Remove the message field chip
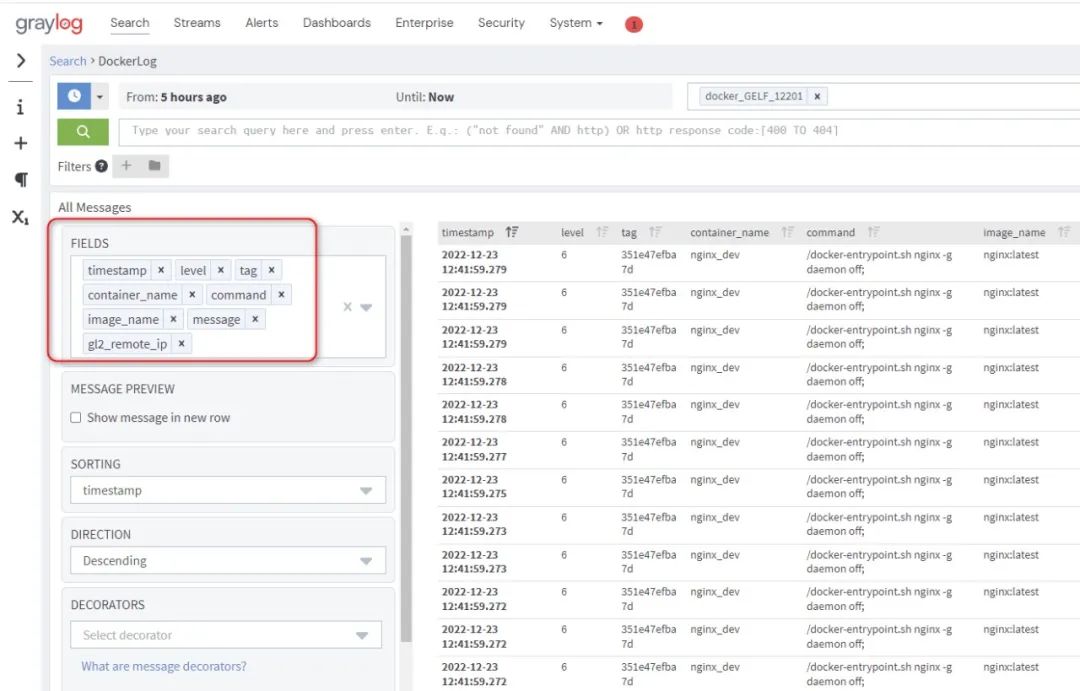The width and height of the screenshot is (1080, 691). [x=255, y=319]
